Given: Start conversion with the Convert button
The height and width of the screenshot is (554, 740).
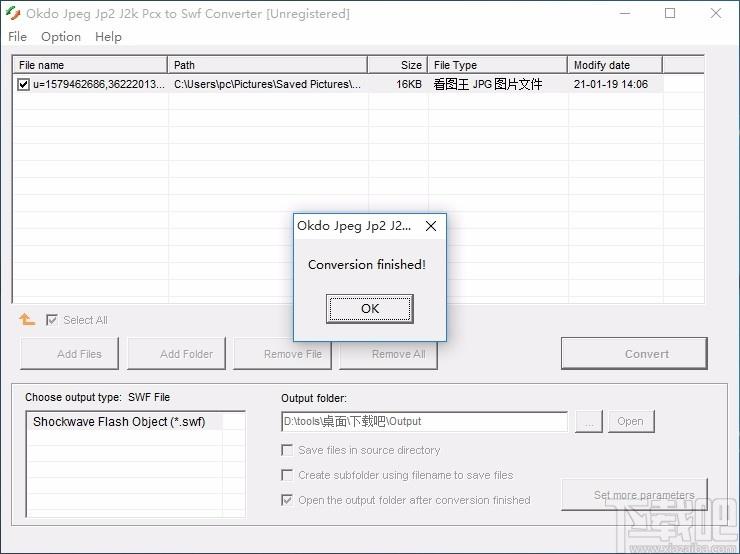Looking at the screenshot, I should coord(634,353).
